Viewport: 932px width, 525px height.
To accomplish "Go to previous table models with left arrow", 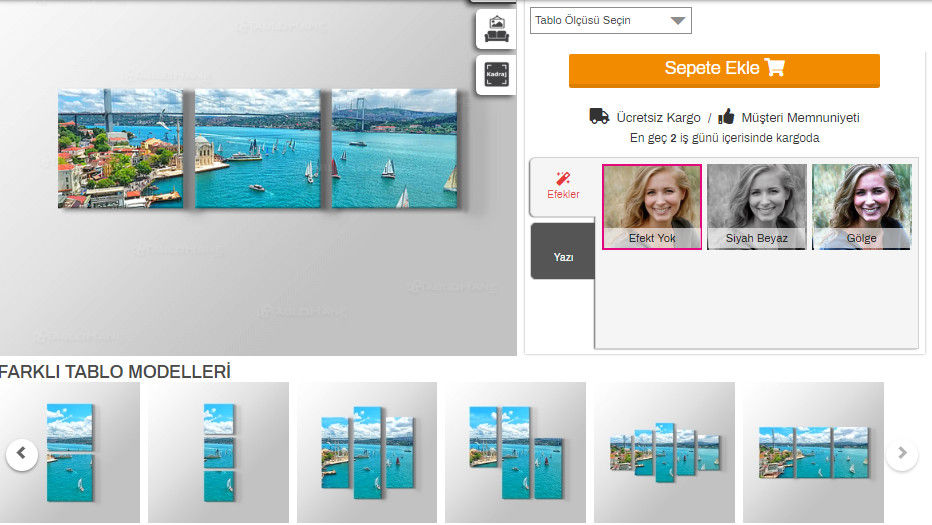I will pyautogui.click(x=22, y=454).
